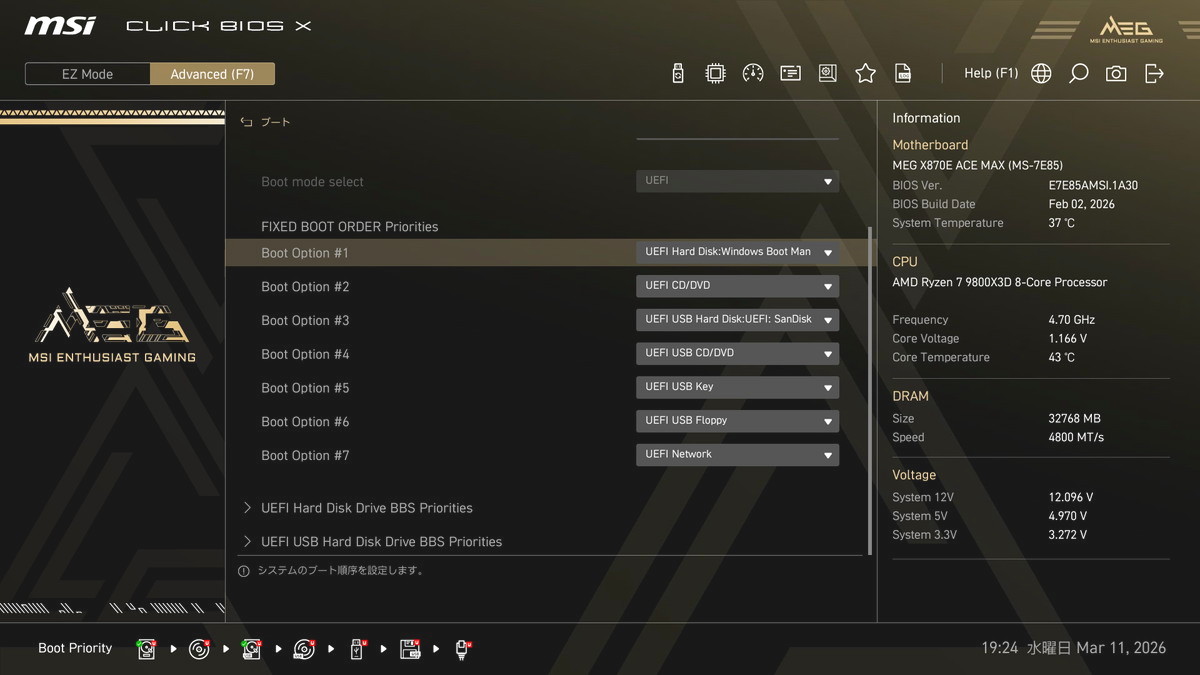The height and width of the screenshot is (675, 1200).
Task: Select the Advanced (F7) tab
Action: coord(212,74)
